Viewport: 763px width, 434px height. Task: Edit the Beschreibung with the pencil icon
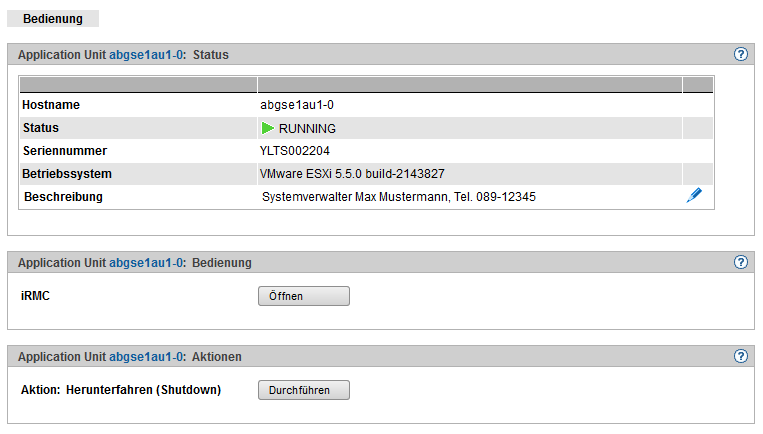(694, 196)
